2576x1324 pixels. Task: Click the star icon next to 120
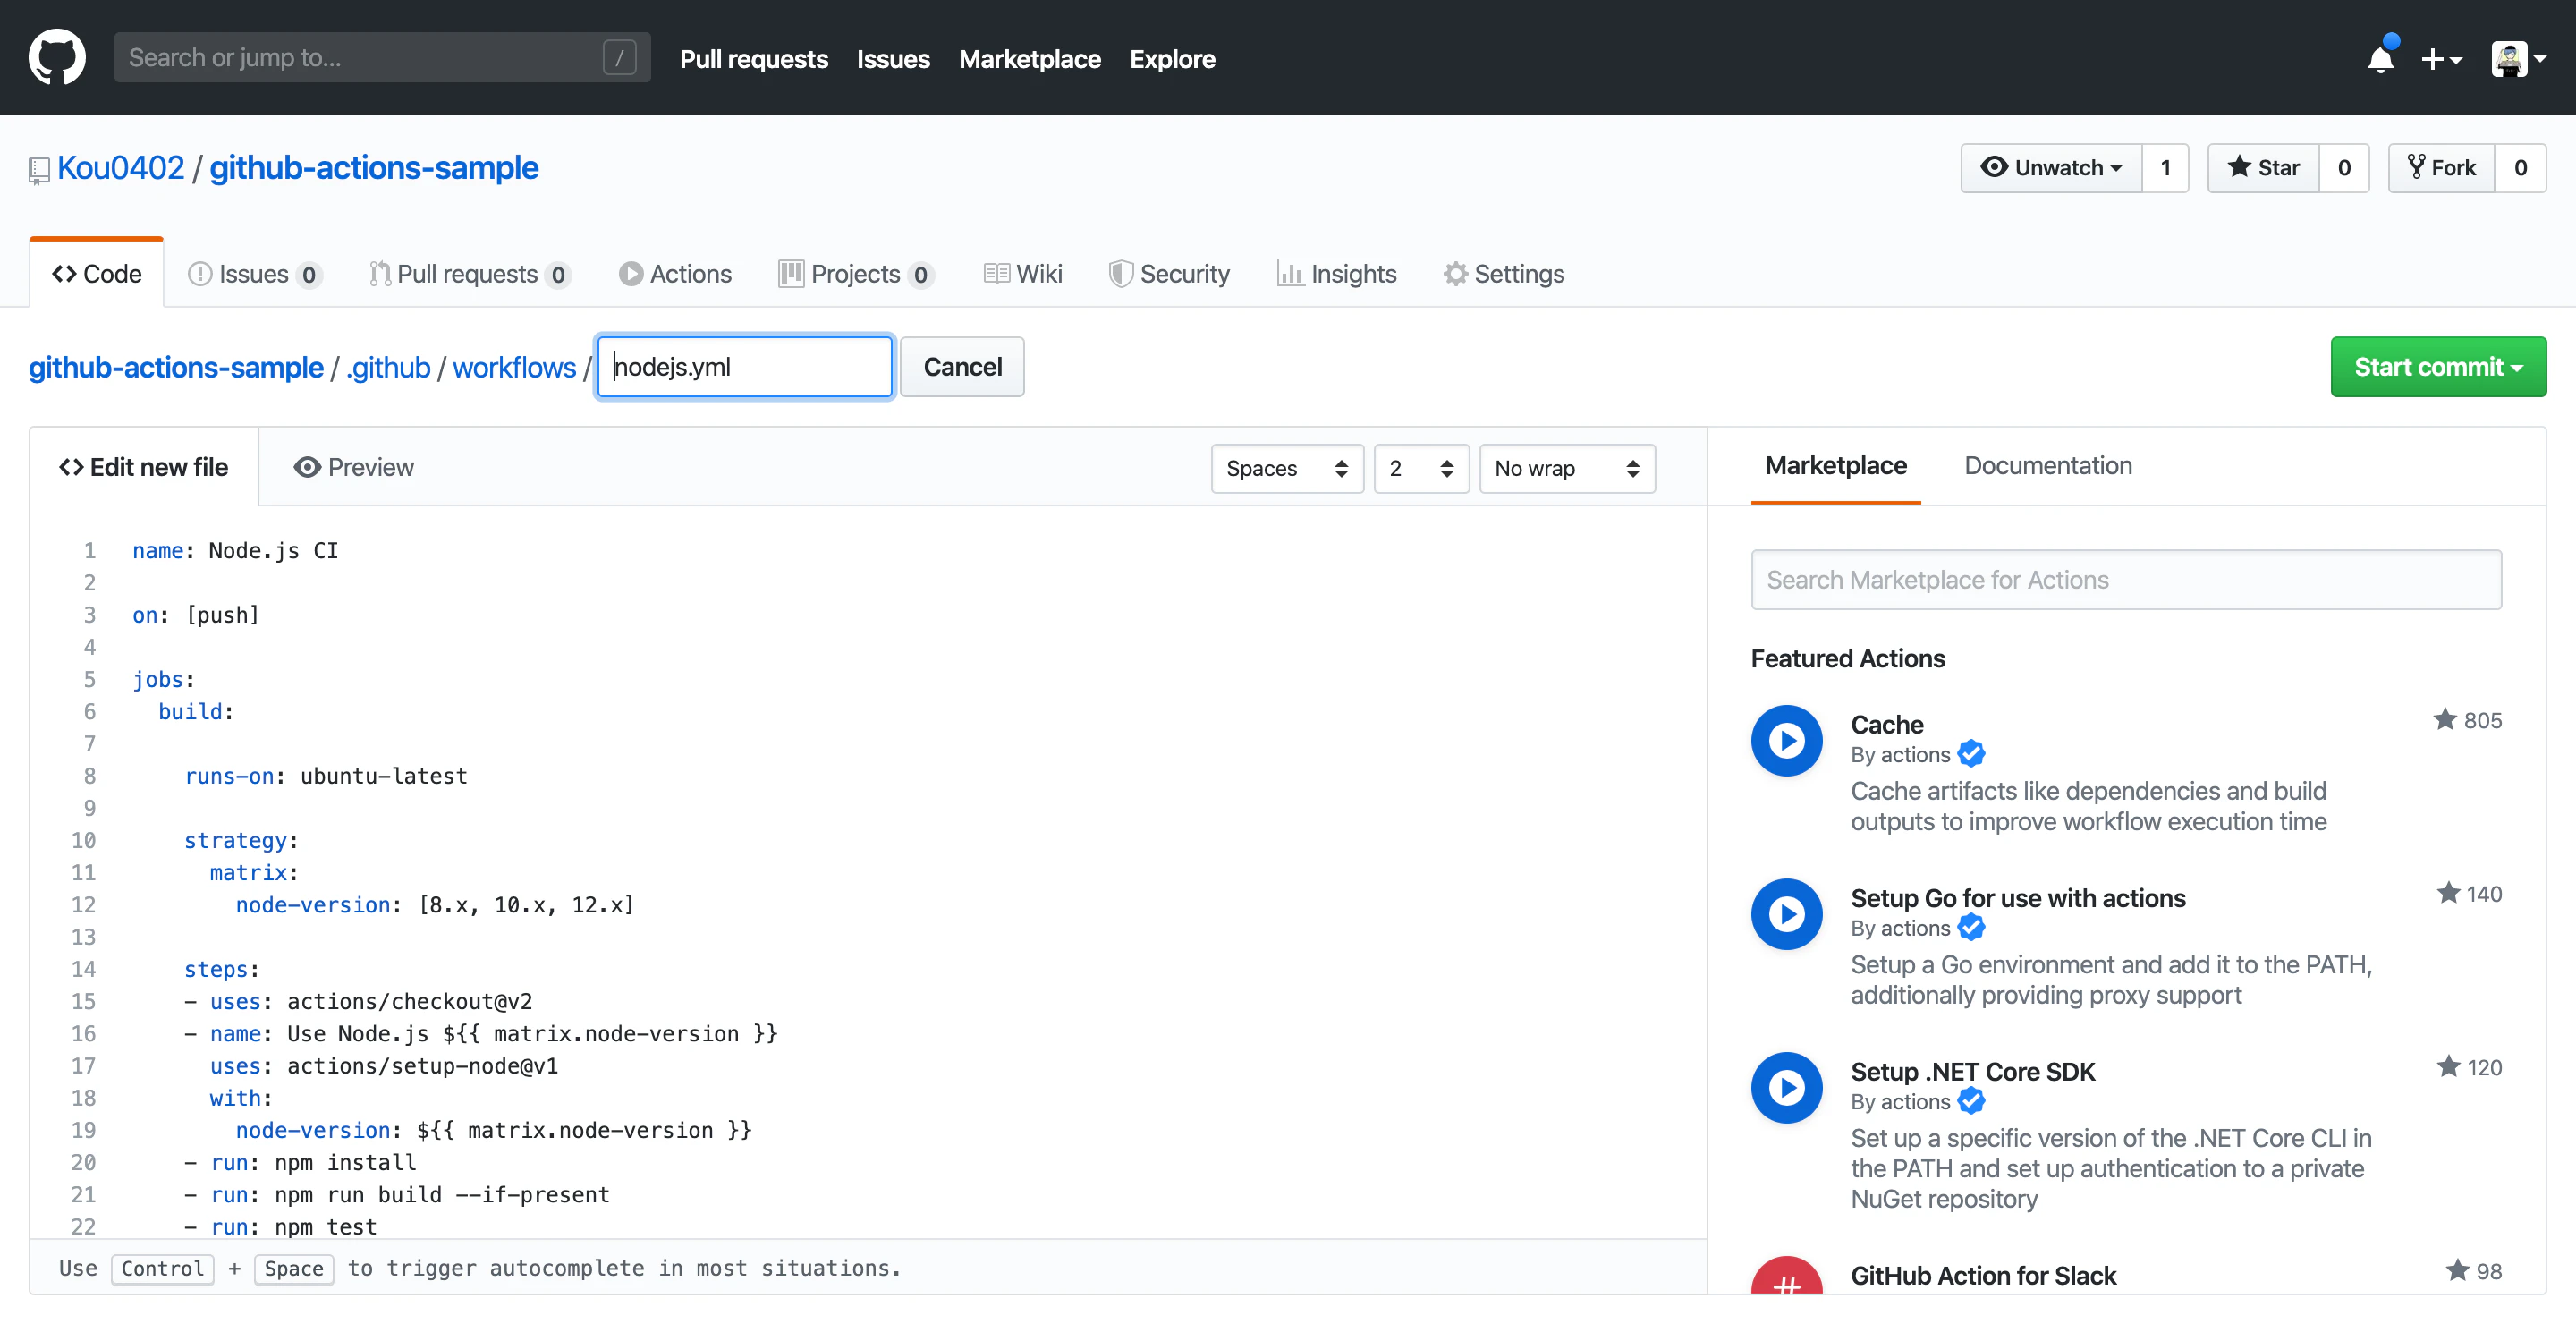click(x=2448, y=1067)
